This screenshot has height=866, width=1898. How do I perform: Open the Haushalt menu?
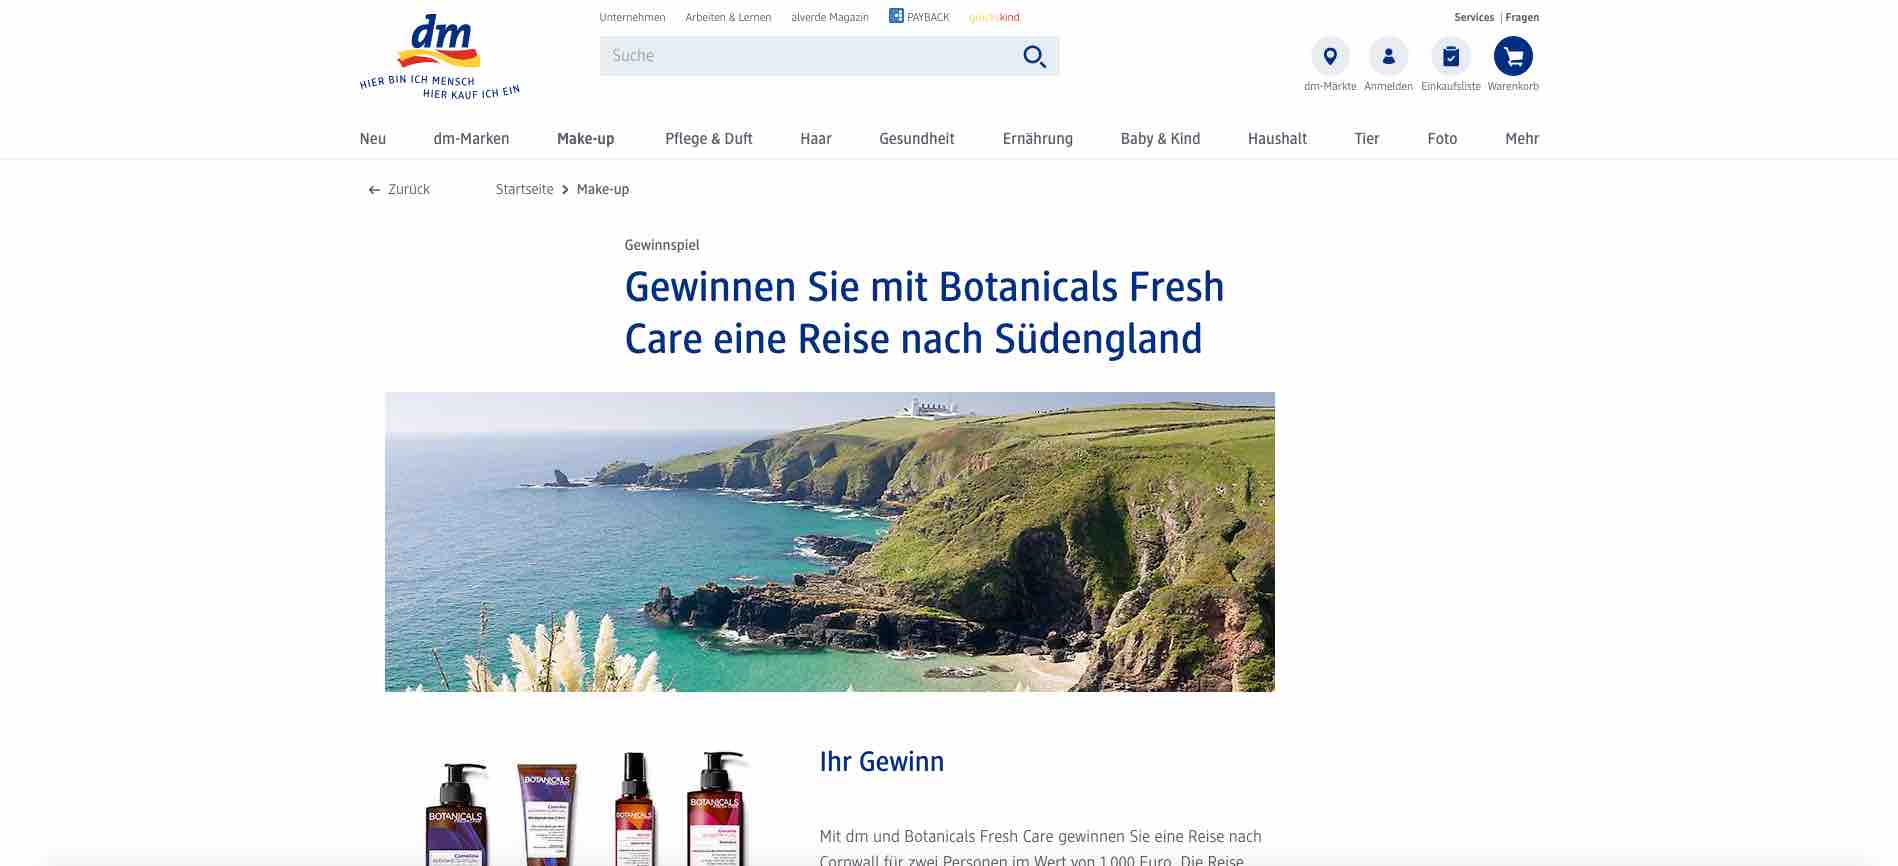pyautogui.click(x=1277, y=139)
